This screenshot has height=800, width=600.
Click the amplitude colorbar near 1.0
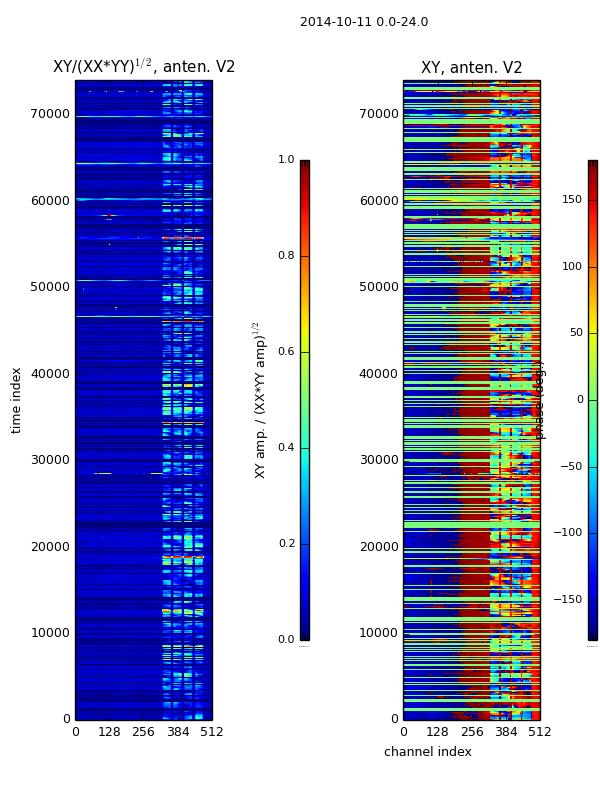(305, 163)
